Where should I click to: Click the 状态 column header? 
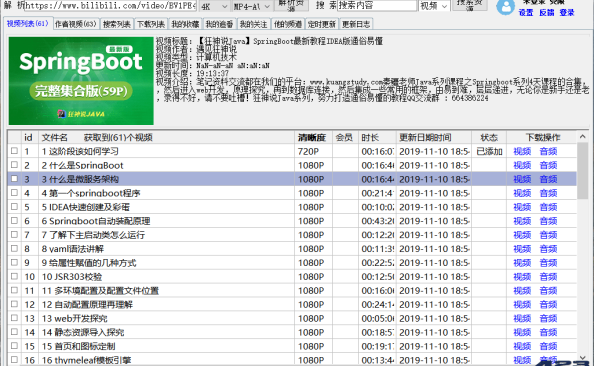point(489,137)
